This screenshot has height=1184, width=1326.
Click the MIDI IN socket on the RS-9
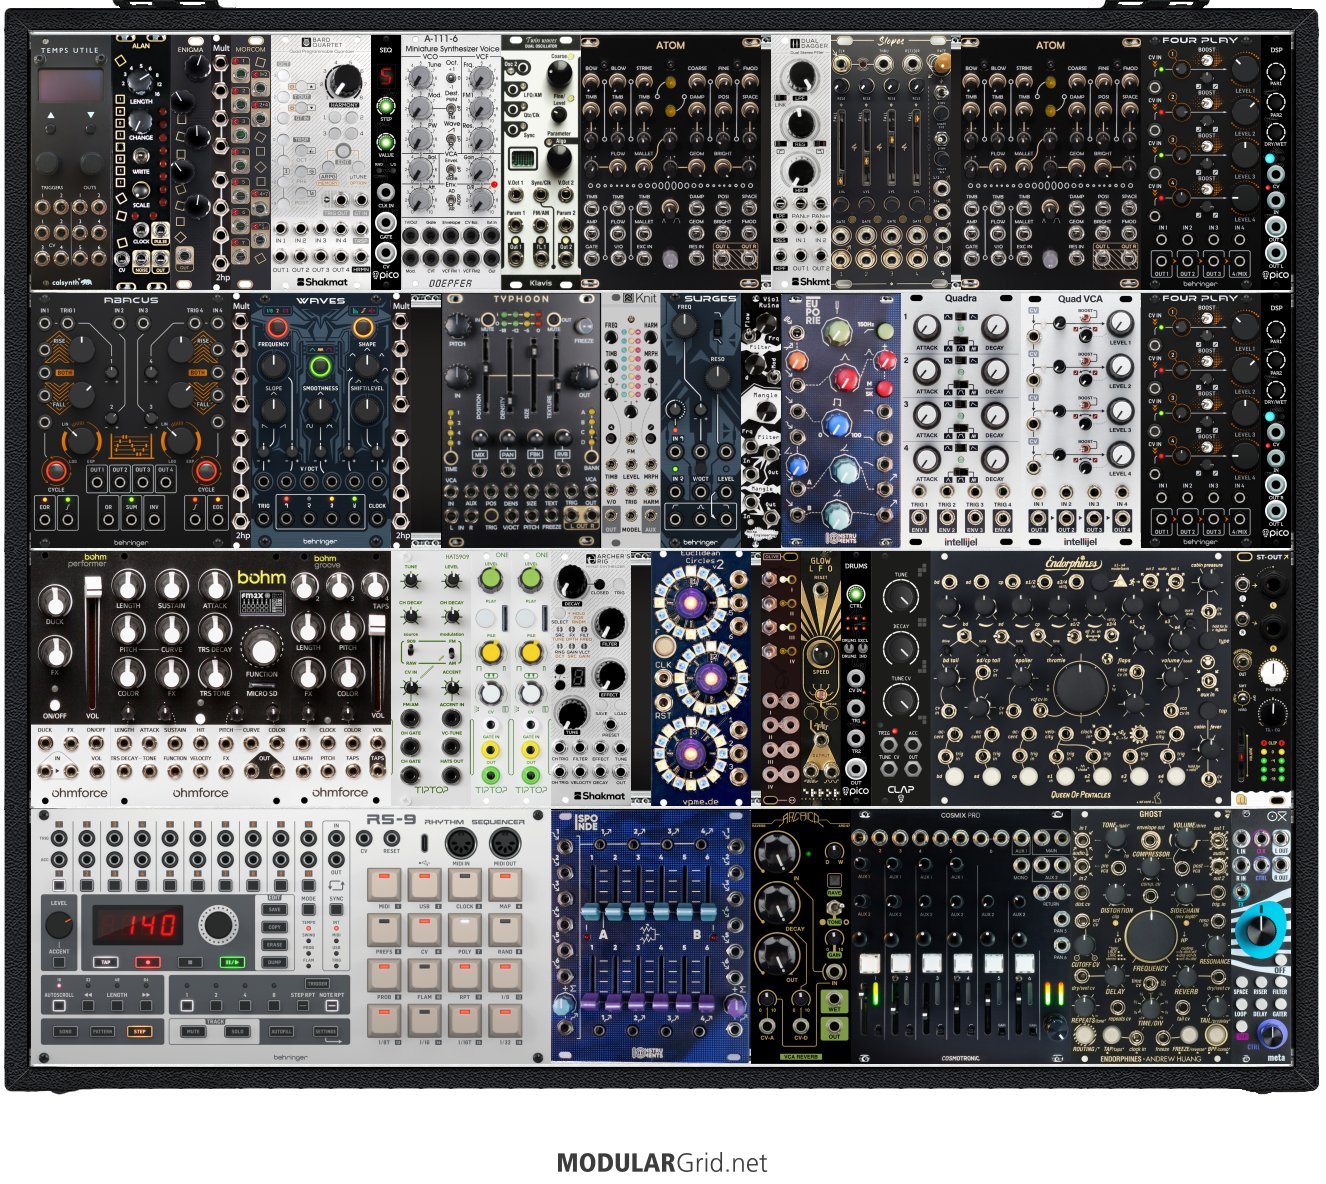(463, 843)
